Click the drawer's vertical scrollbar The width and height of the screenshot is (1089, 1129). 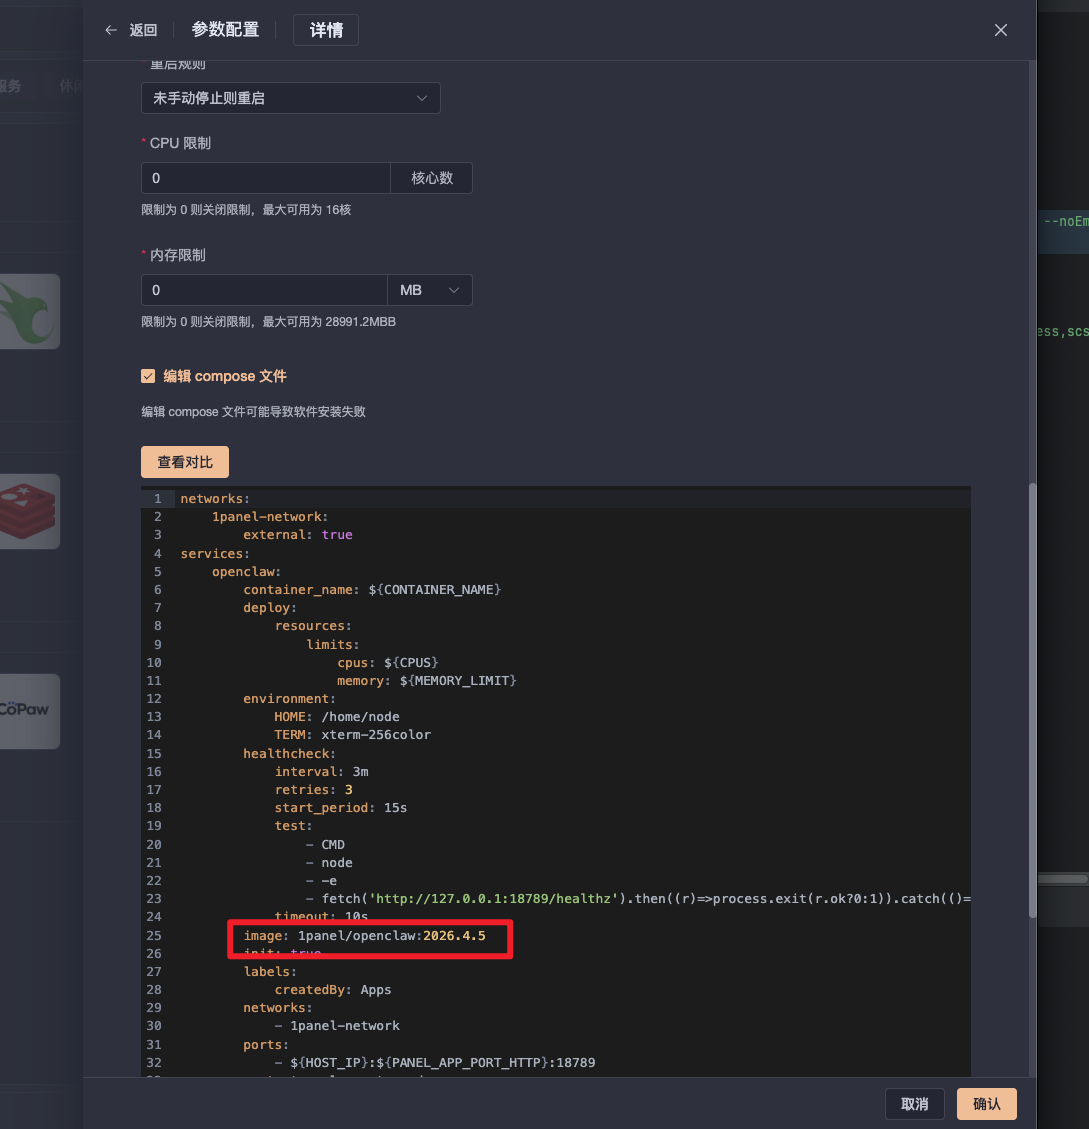1032,700
